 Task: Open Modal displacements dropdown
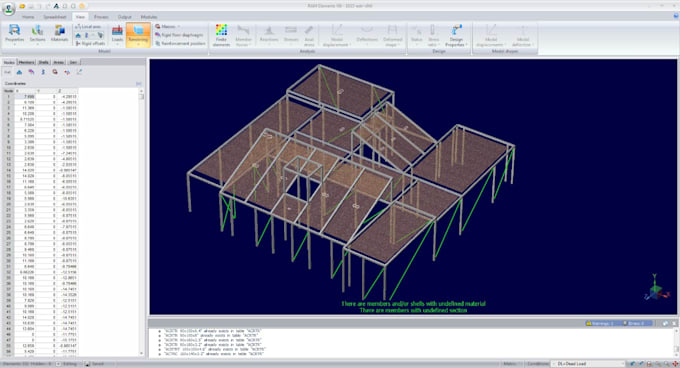[x=491, y=35]
